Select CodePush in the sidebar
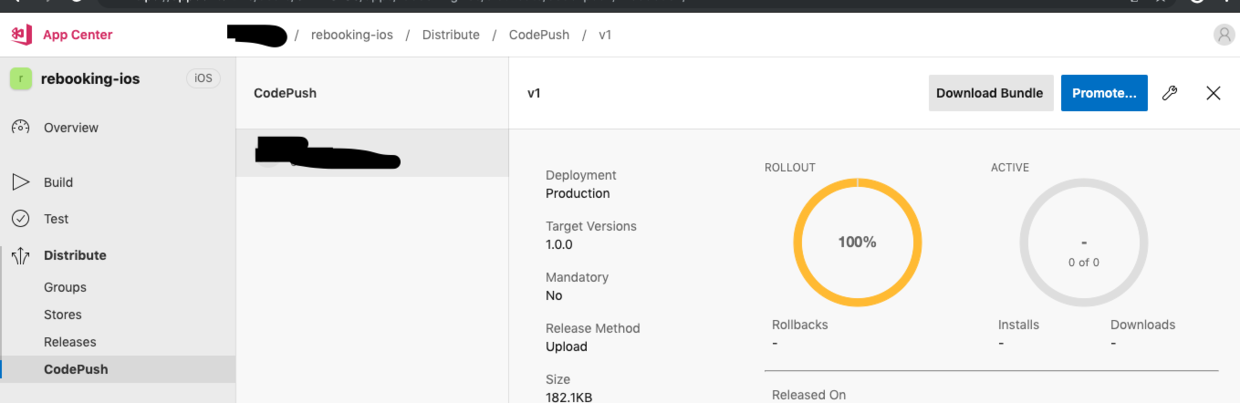Viewport: 1240px width, 403px height. [118, 369]
